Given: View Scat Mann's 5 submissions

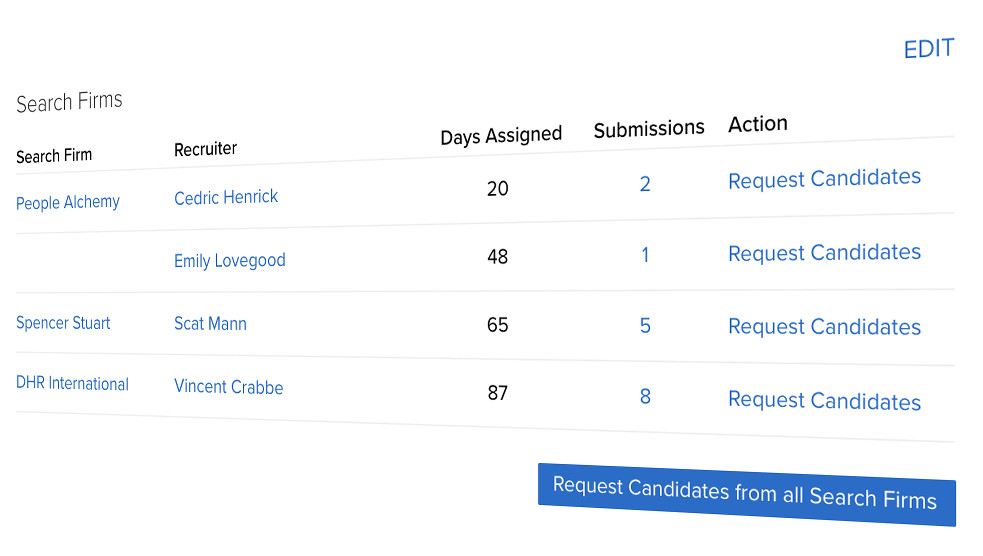Looking at the screenshot, I should click(x=645, y=325).
